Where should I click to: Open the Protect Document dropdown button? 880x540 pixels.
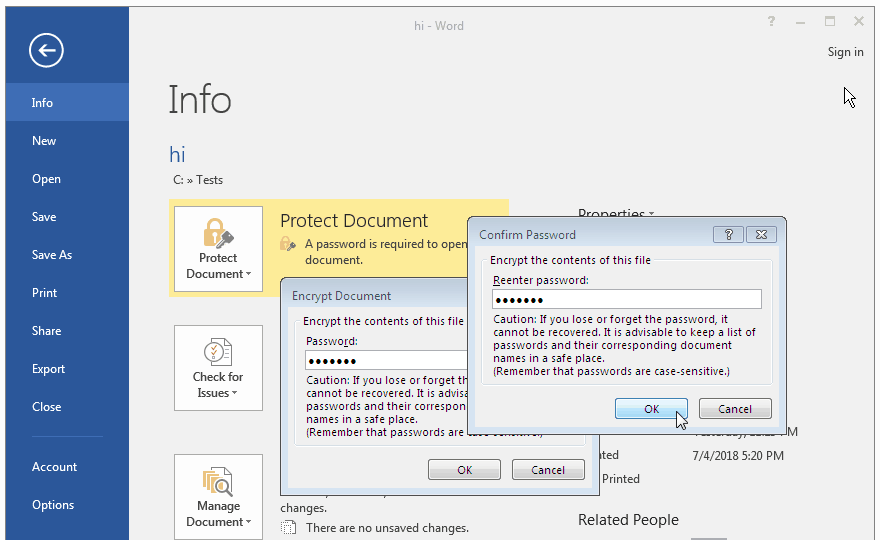(x=218, y=251)
